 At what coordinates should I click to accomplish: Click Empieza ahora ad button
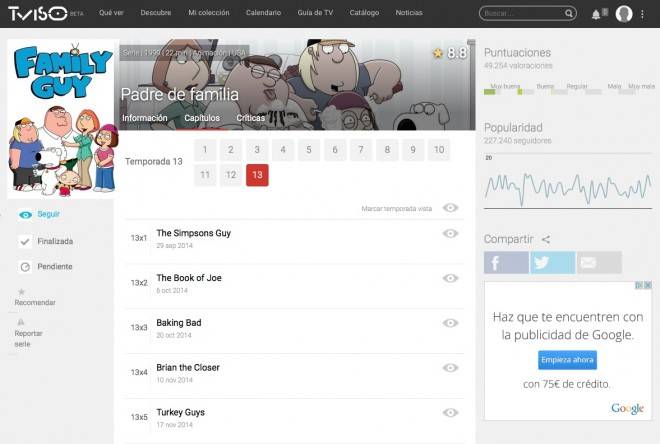[x=567, y=360]
